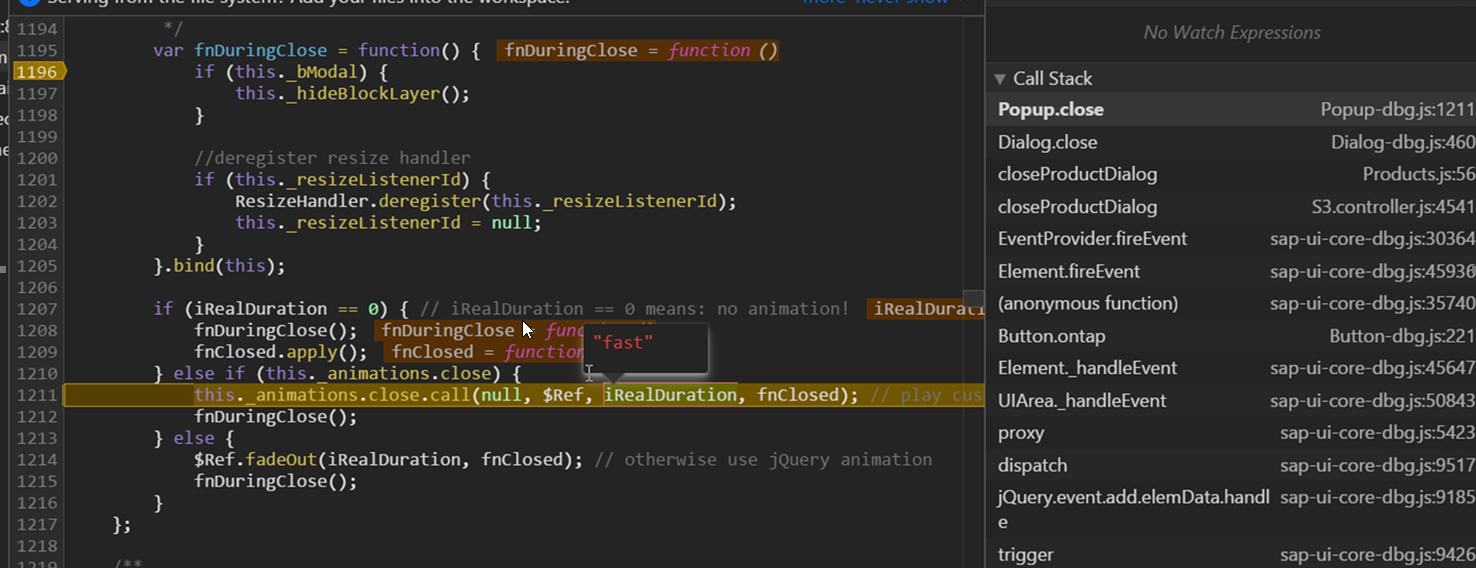The width and height of the screenshot is (1476, 568).
Task: Click line number 1211 in the gutter
Action: point(37,394)
